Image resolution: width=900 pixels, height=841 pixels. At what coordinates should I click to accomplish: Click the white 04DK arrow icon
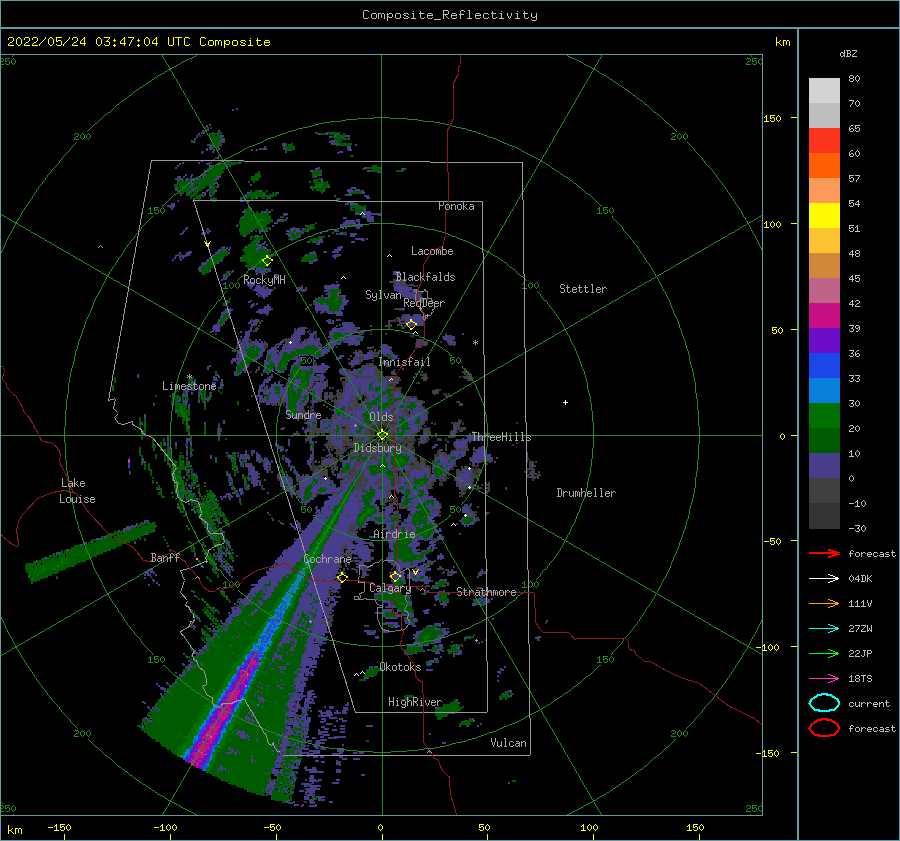824,579
